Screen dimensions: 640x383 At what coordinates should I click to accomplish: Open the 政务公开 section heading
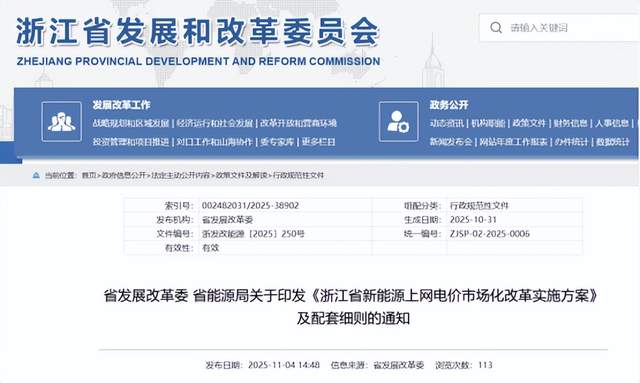[x=449, y=105]
